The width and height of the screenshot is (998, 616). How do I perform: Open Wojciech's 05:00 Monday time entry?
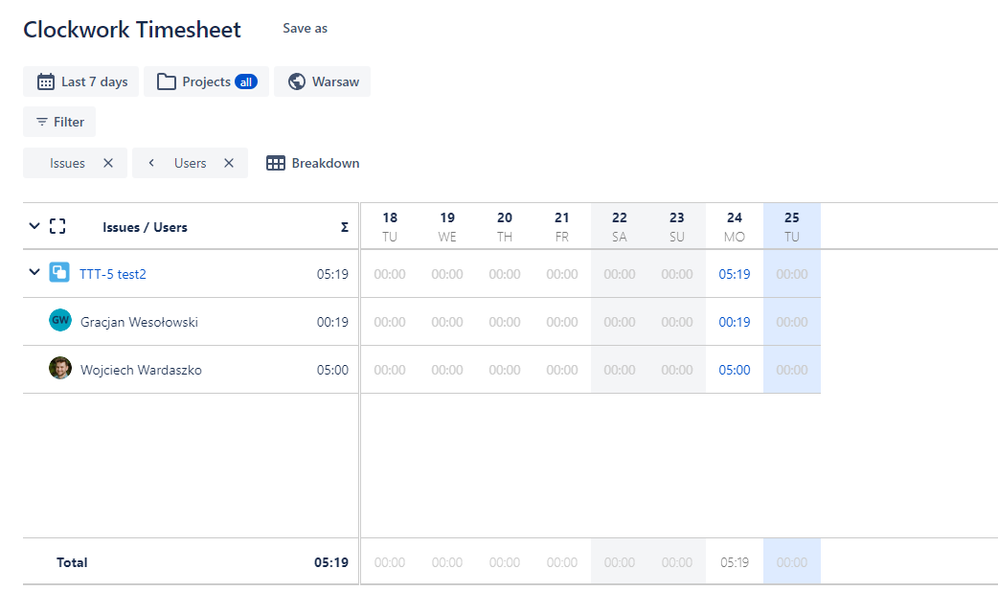(734, 369)
